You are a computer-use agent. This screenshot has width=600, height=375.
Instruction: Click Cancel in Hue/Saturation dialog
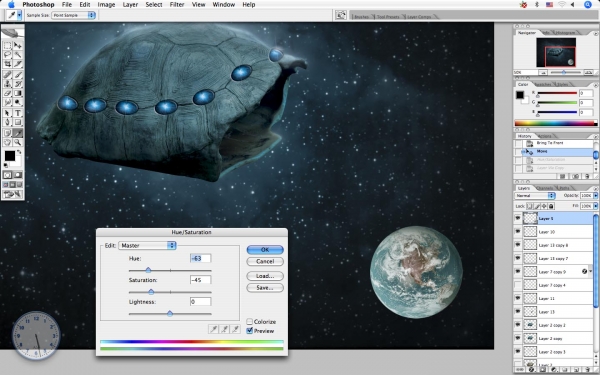(x=265, y=261)
